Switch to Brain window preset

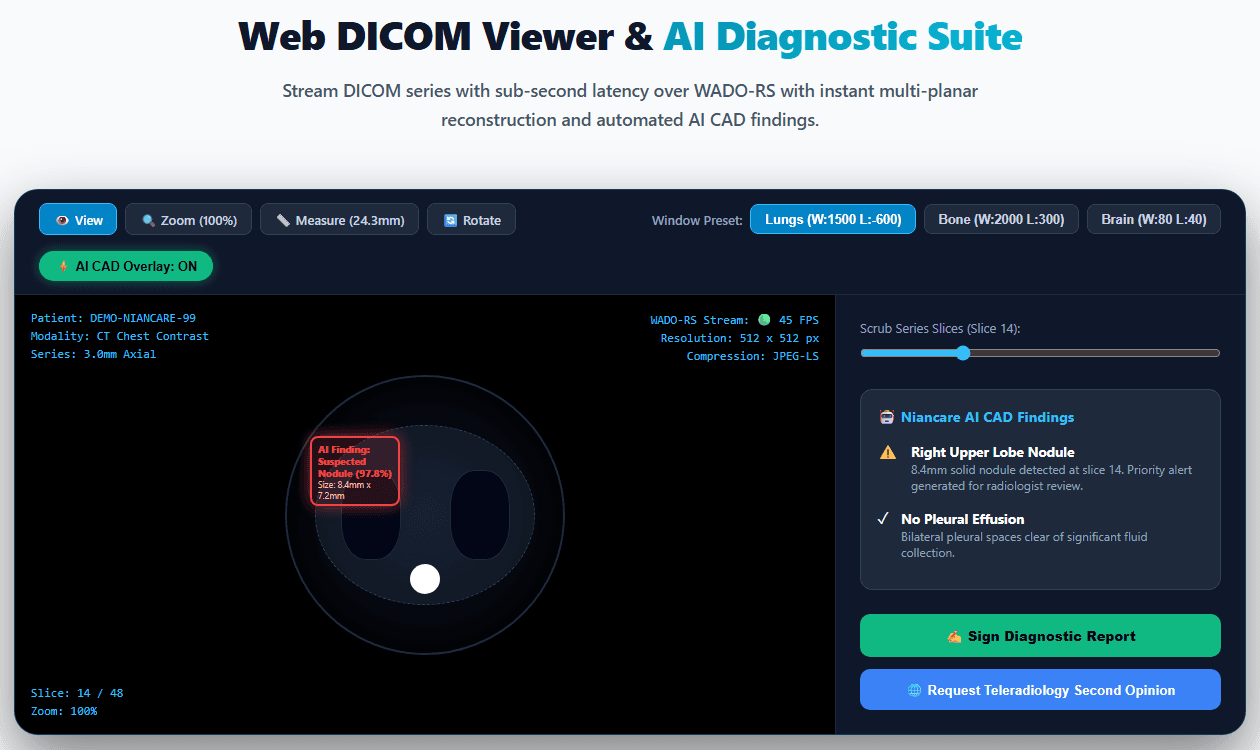click(x=1154, y=219)
